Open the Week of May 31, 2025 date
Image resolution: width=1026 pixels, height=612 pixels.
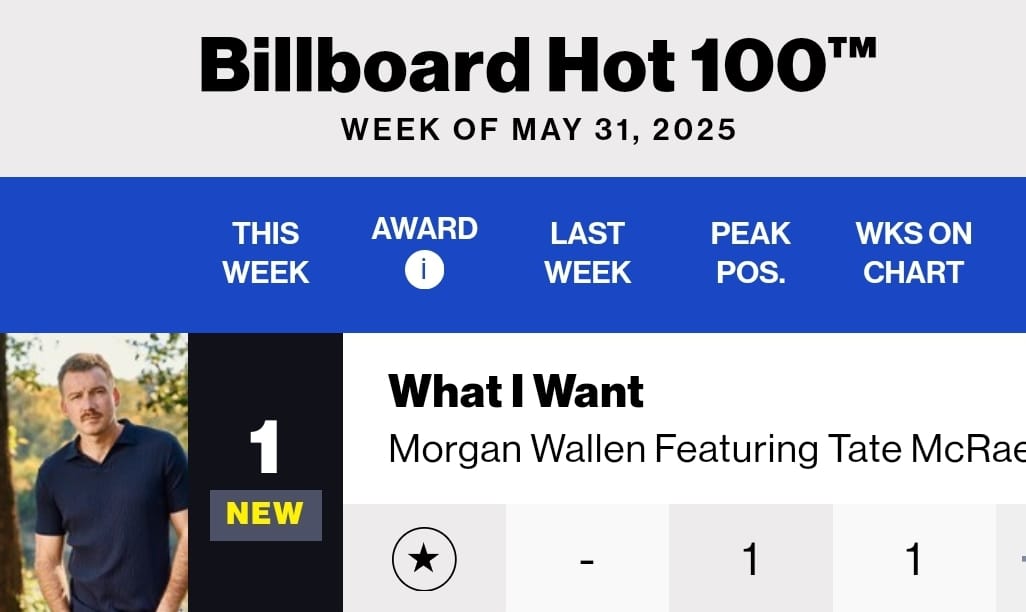click(x=539, y=130)
